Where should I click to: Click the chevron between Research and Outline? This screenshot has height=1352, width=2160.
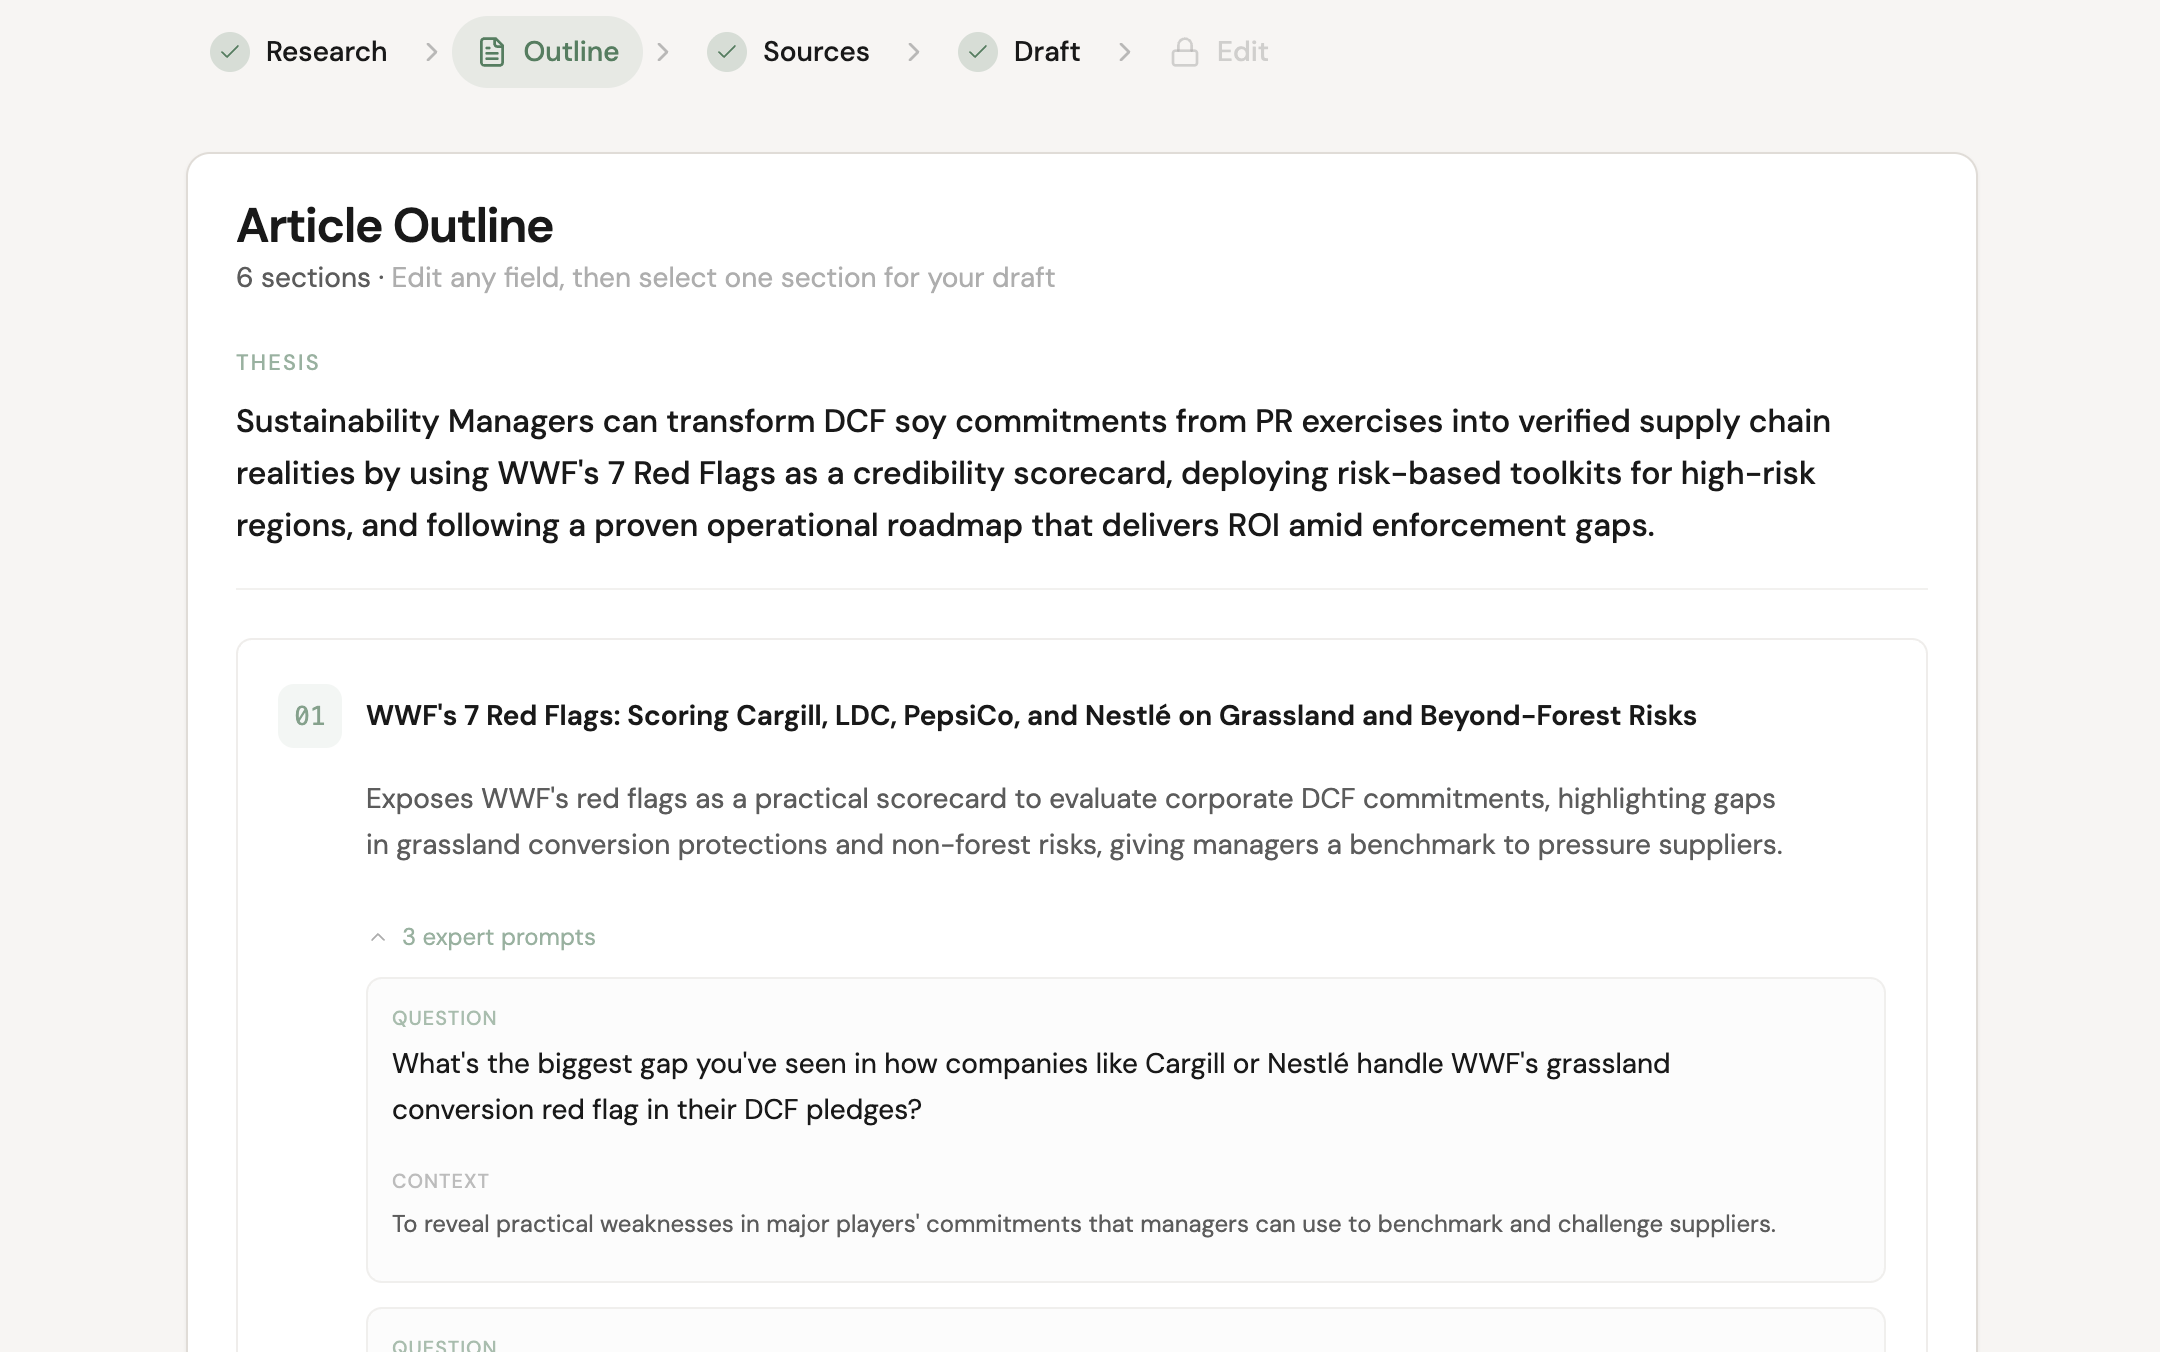pos(431,52)
